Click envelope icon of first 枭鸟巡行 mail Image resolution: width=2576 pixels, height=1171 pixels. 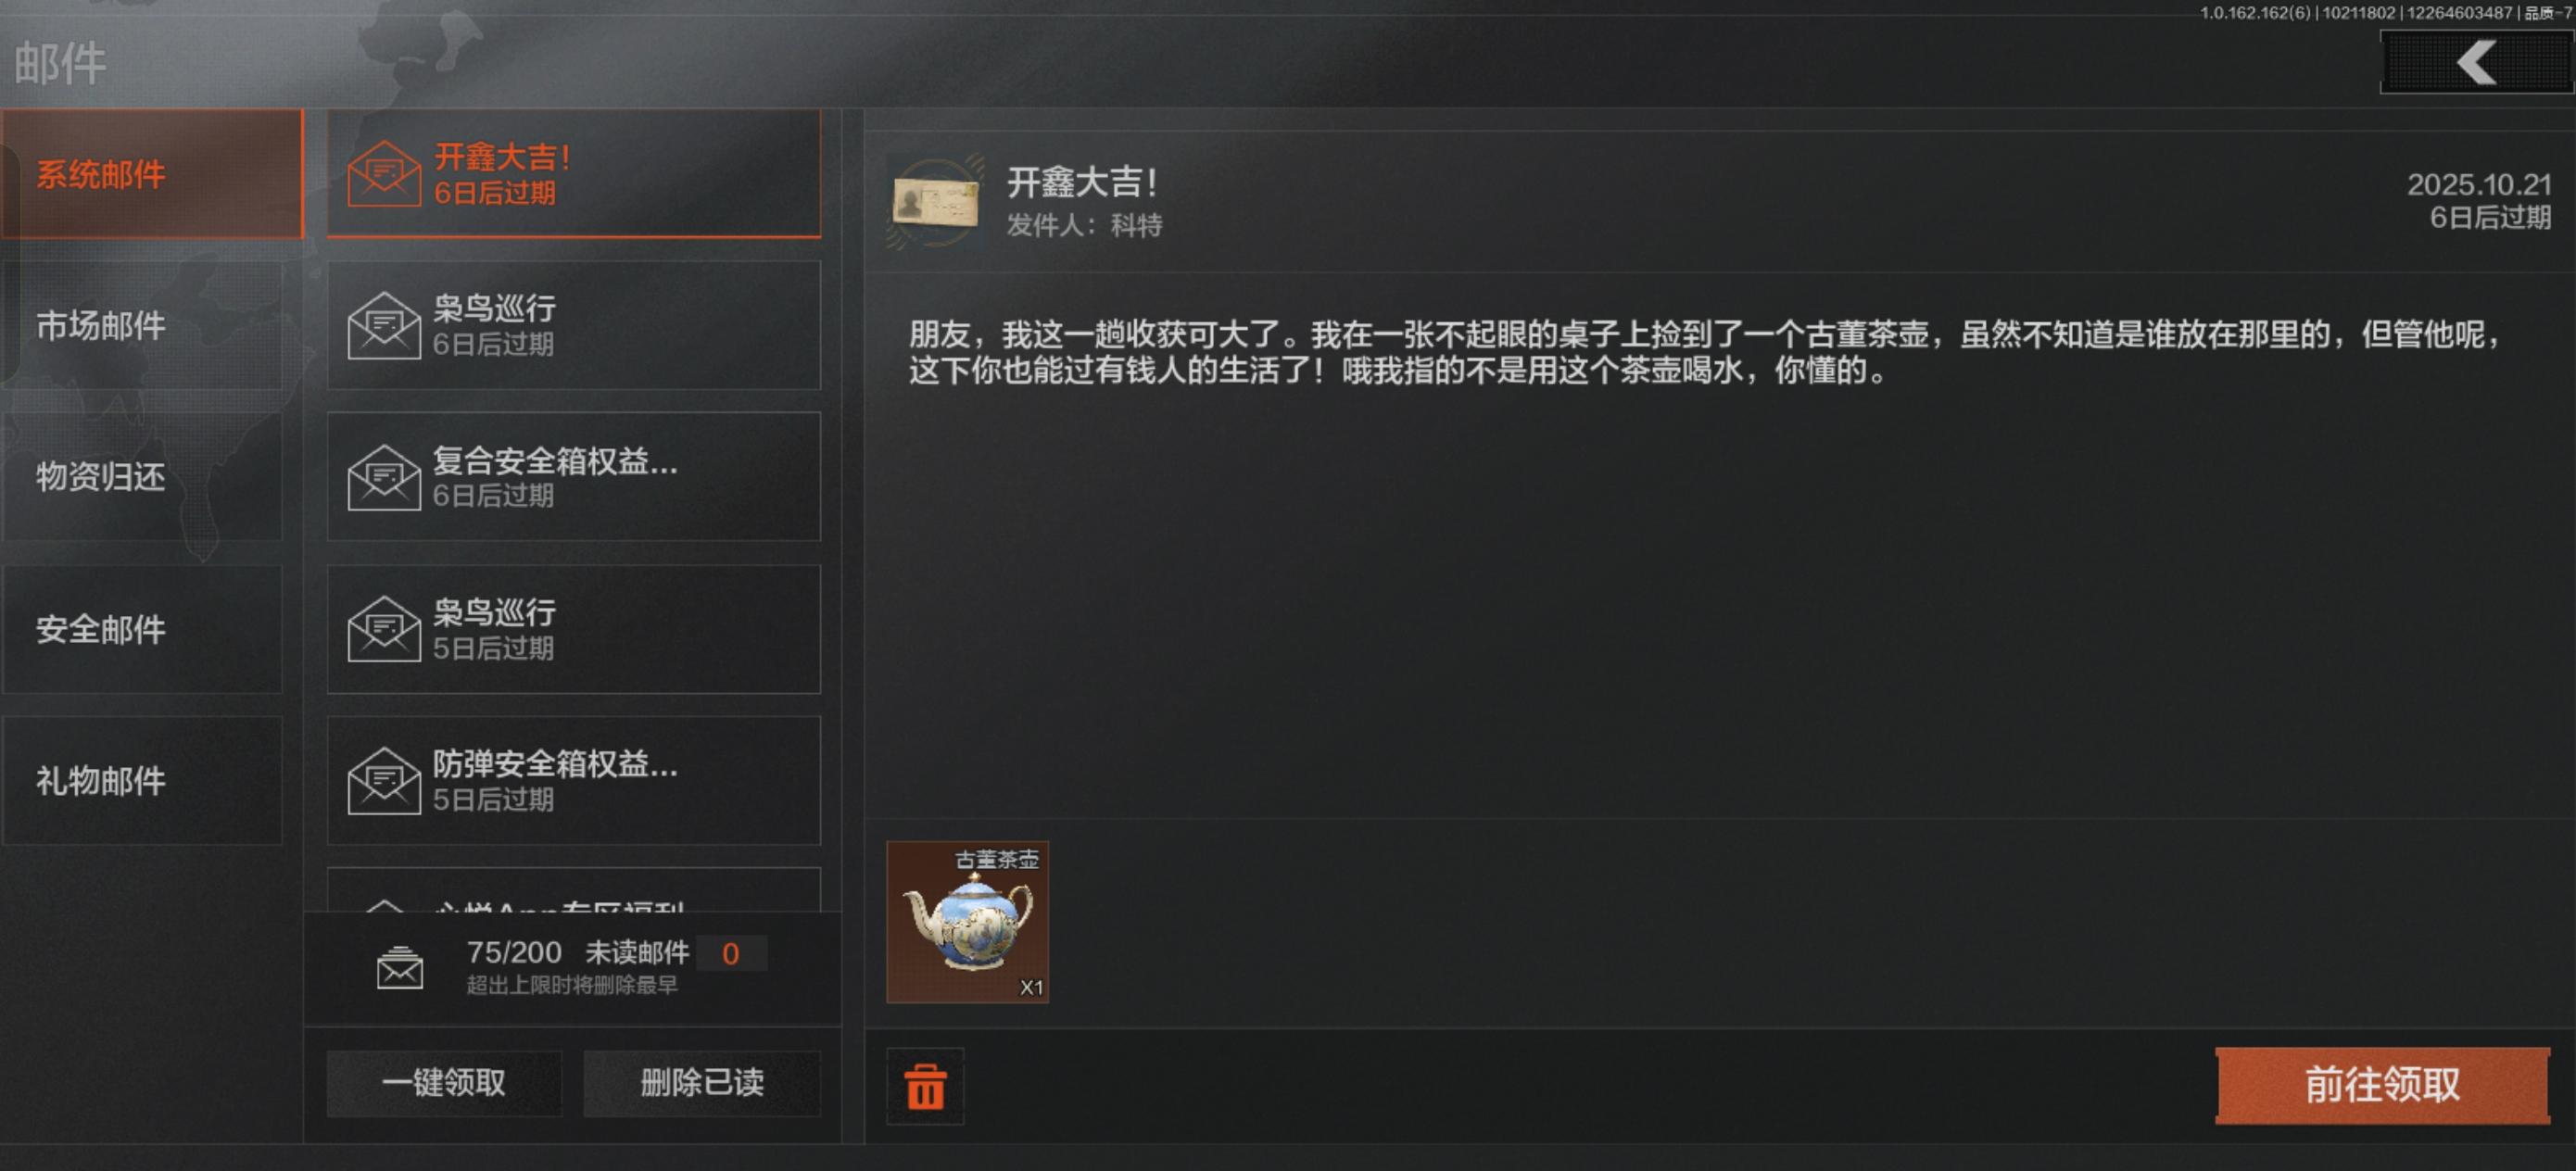(x=384, y=325)
